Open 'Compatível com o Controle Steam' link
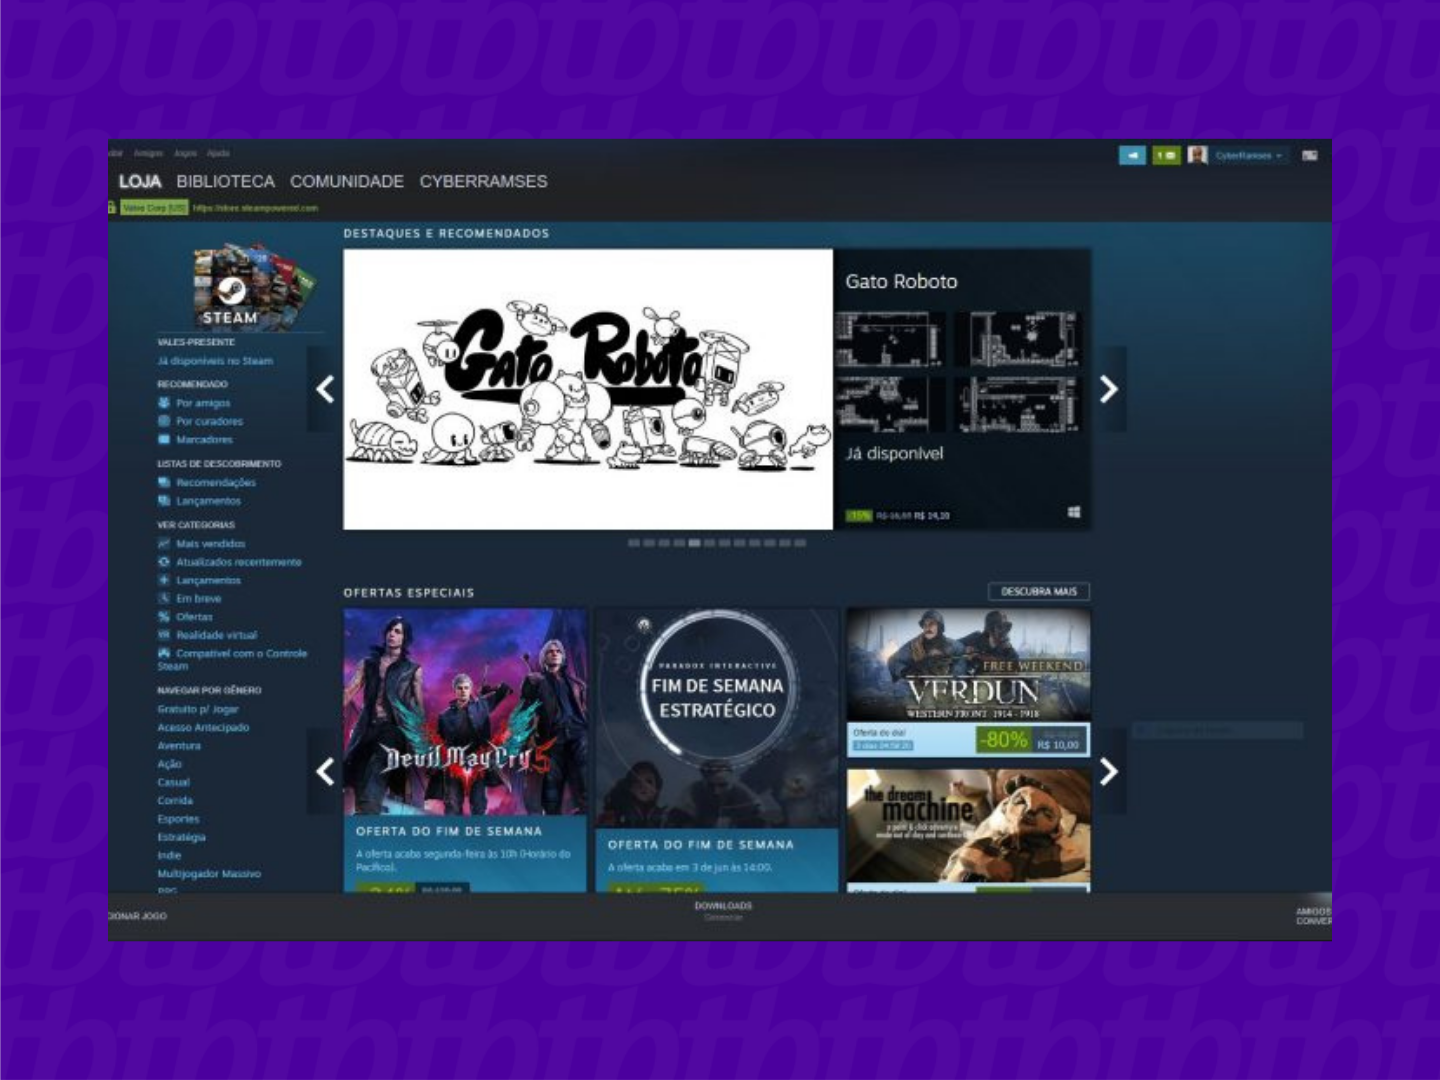 [232, 659]
